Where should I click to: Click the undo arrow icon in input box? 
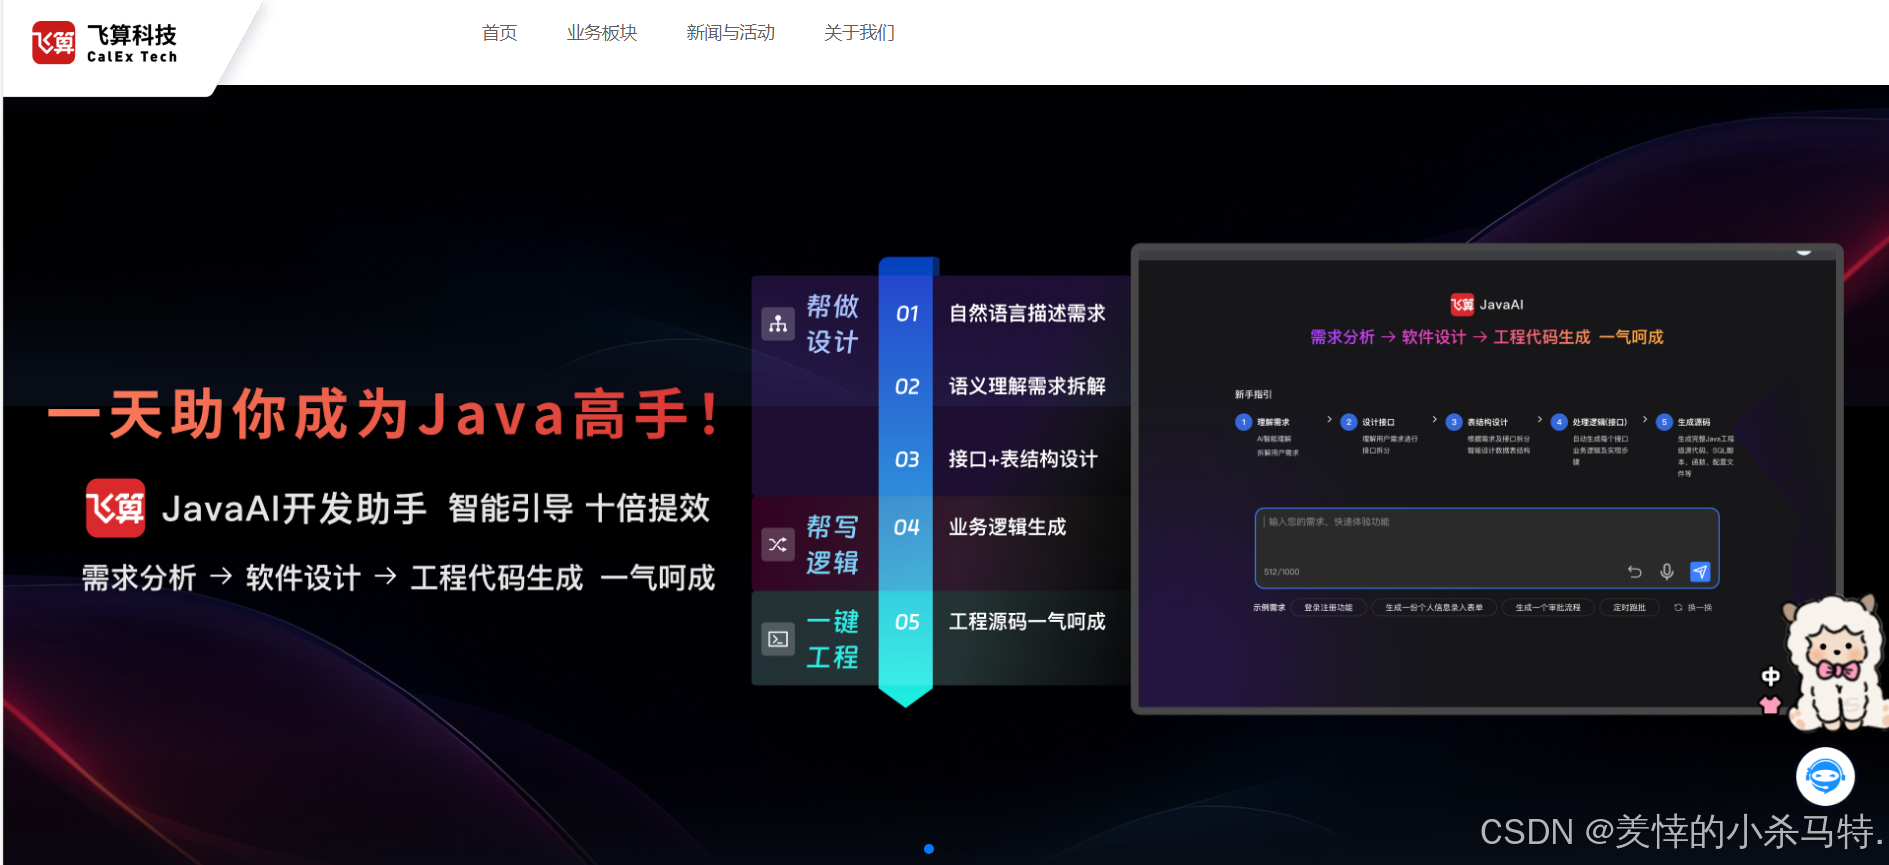[x=1635, y=572]
